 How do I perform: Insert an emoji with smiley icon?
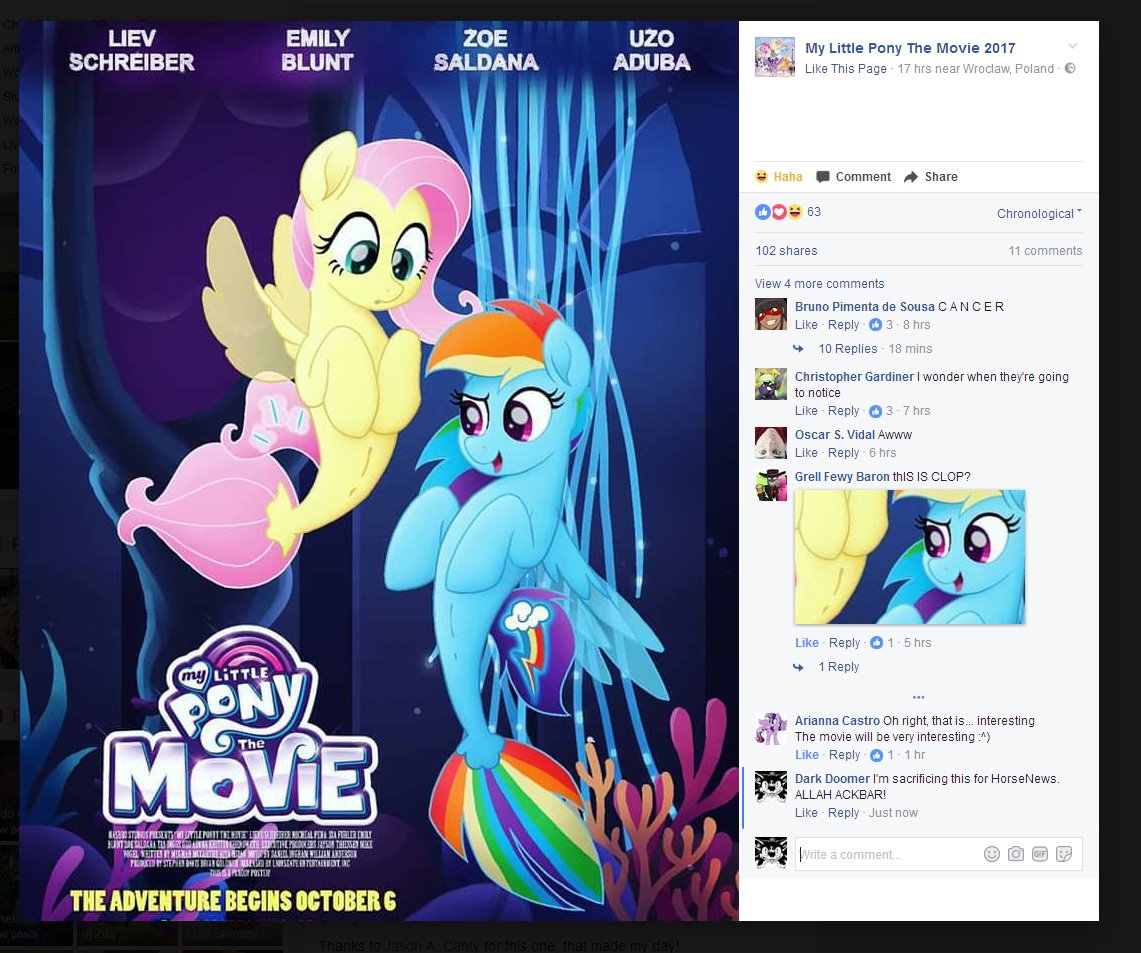992,854
